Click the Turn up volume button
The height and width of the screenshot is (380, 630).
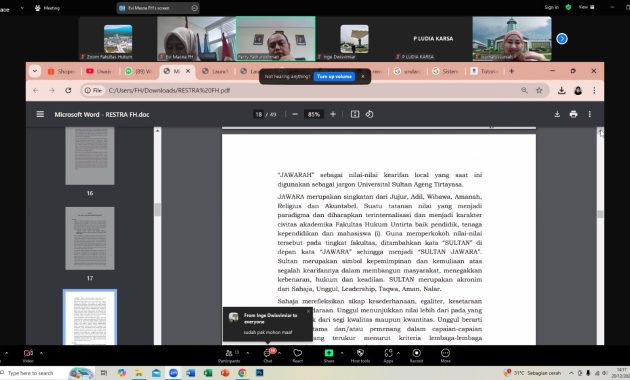334,76
